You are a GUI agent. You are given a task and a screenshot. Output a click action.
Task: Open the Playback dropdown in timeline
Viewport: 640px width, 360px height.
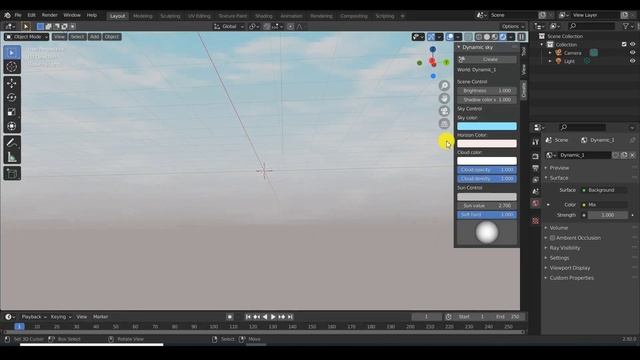[x=33, y=317]
